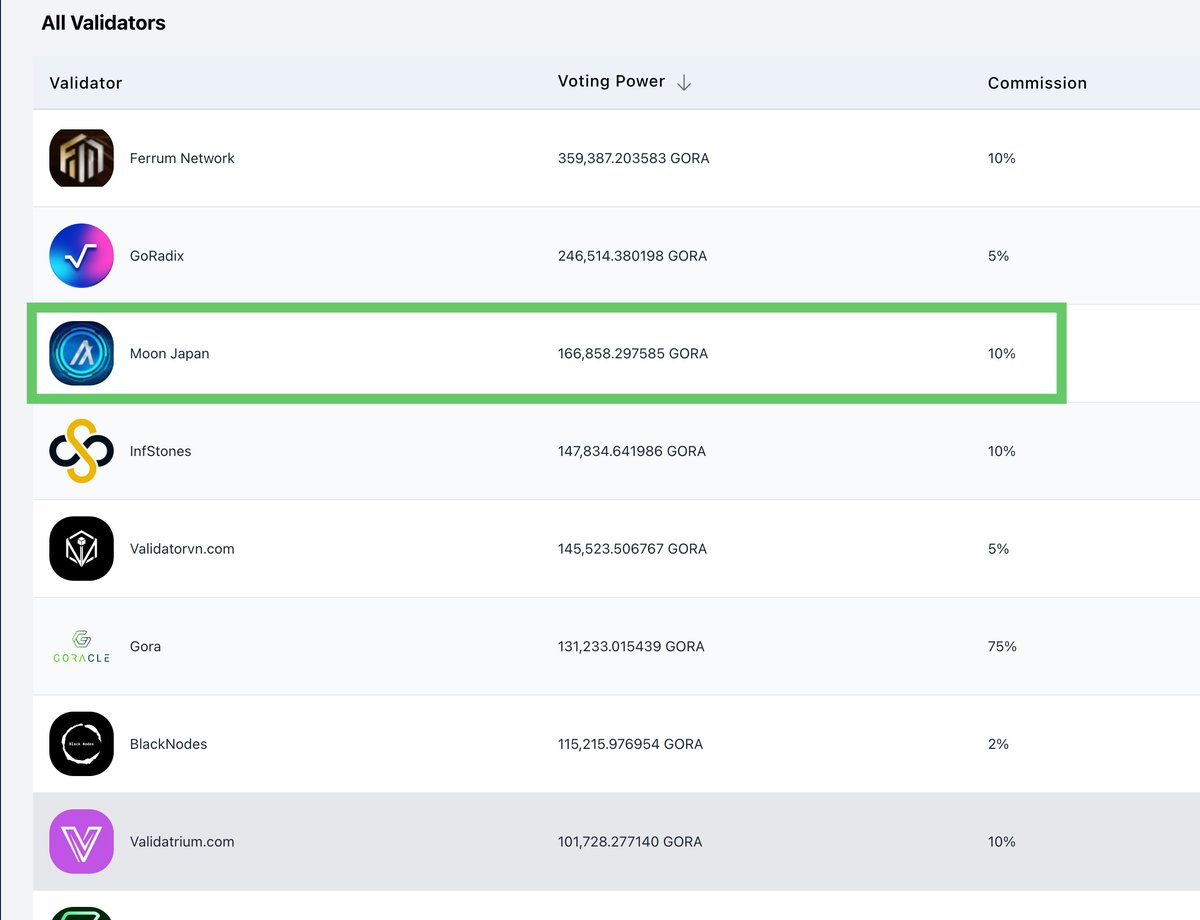Click the Validatrium.com validator logo
1200x920 pixels.
[x=81, y=841]
